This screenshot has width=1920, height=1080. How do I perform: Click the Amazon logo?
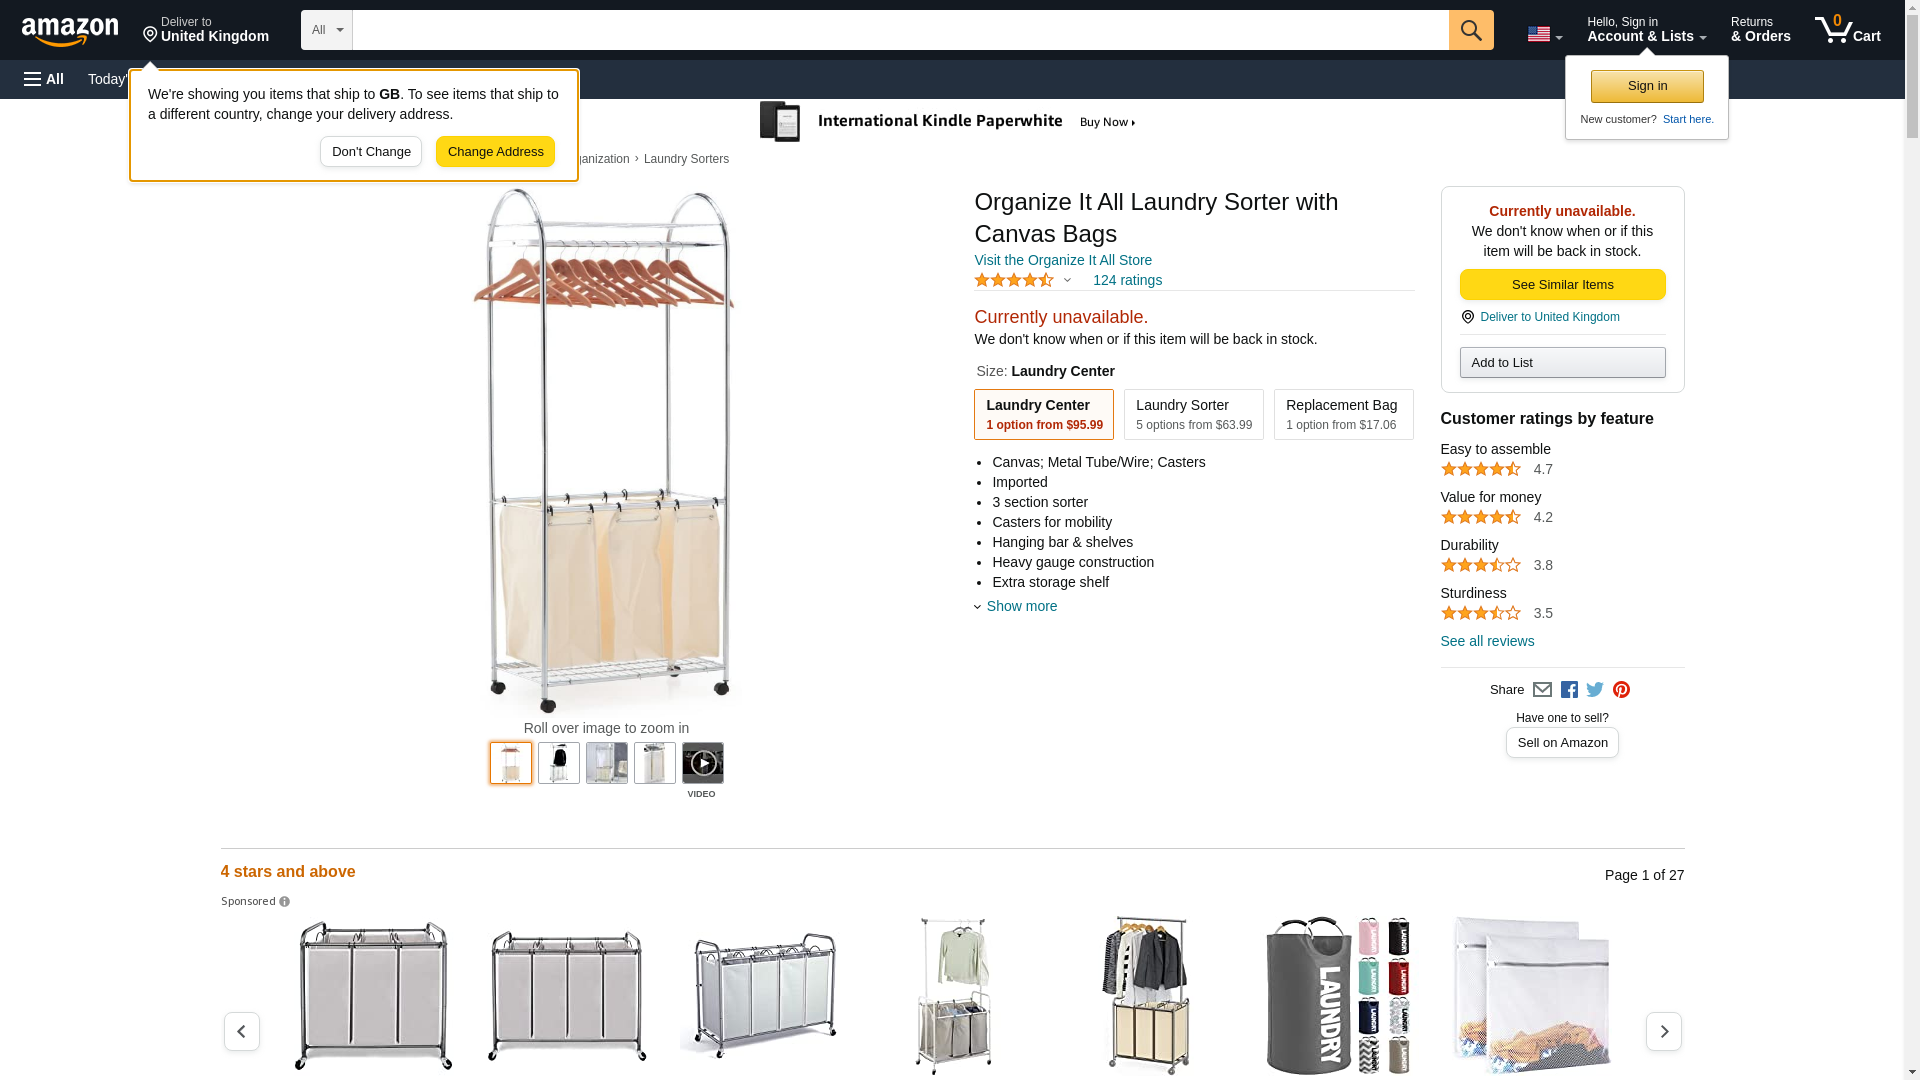point(70,31)
